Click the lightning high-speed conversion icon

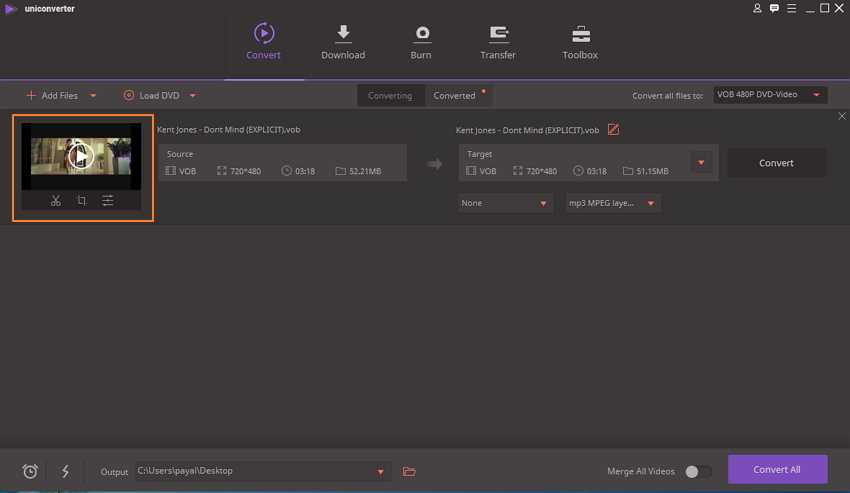(65, 471)
